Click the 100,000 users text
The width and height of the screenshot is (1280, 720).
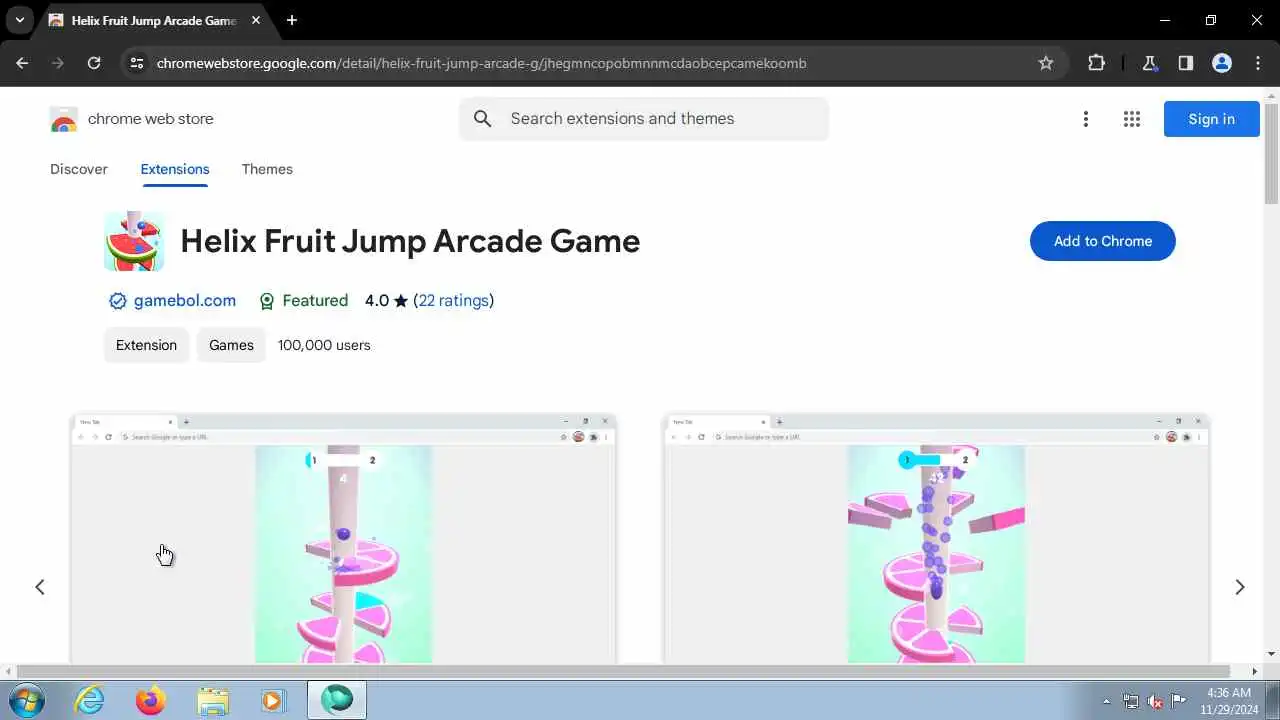click(324, 345)
